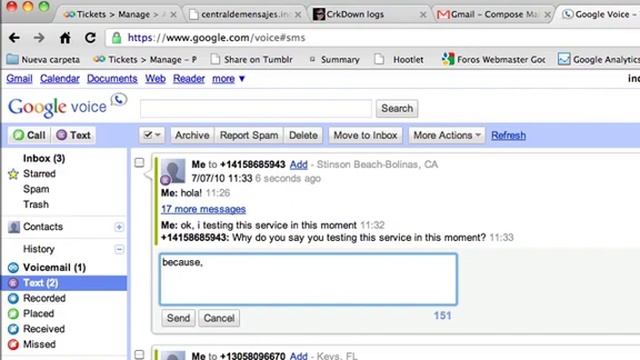Open the select-all checkbox dropdown
The height and width of the screenshot is (360, 640).
152,135
